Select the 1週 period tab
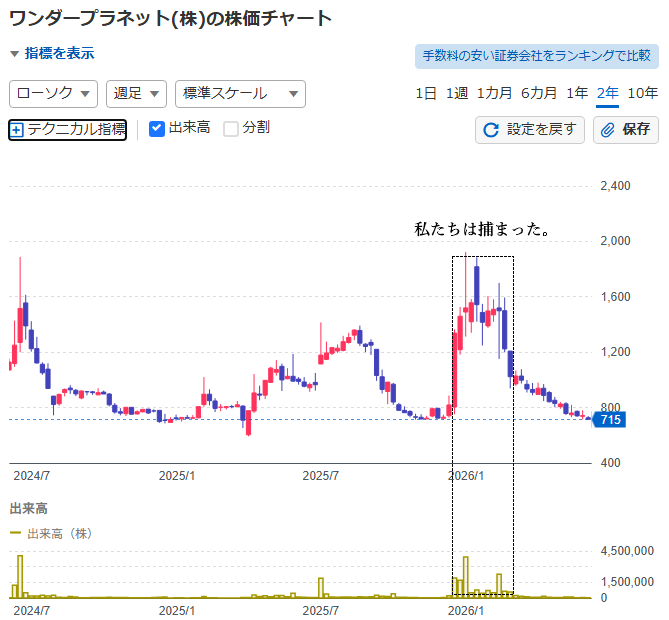669x620 pixels. tap(457, 93)
